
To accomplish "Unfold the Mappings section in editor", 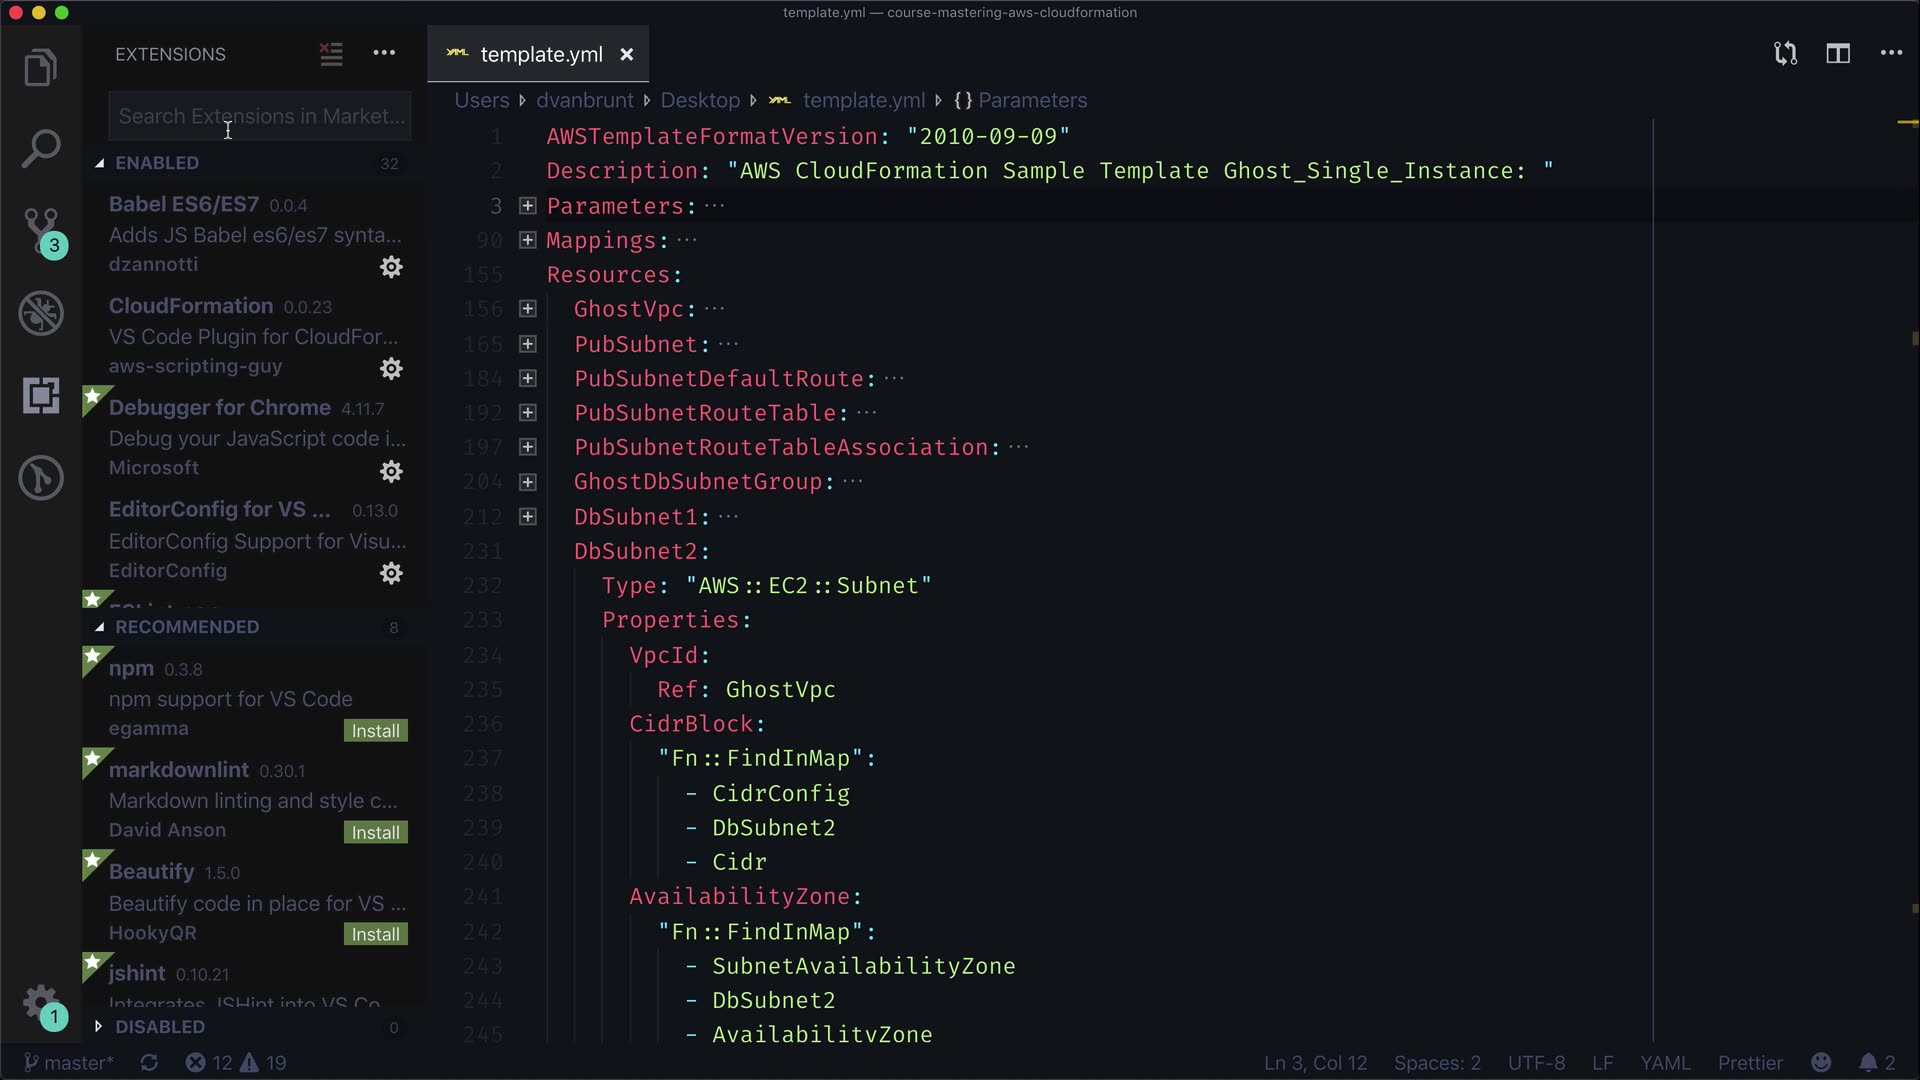I will [x=528, y=240].
